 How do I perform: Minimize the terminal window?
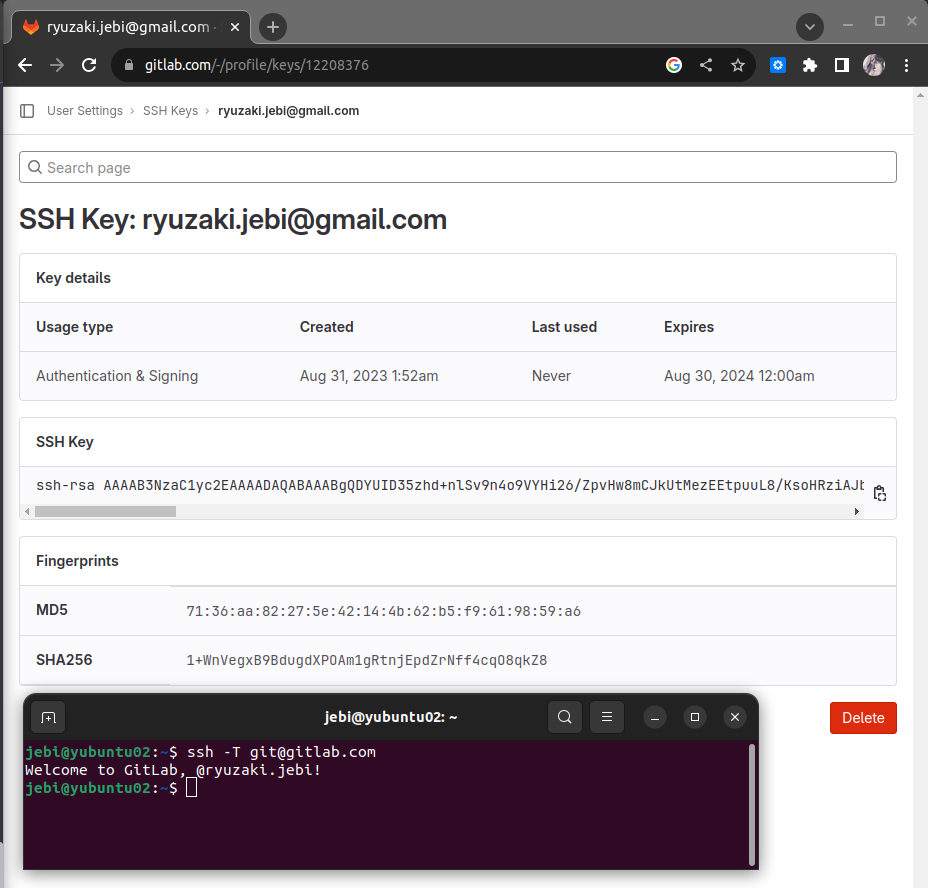tap(655, 718)
